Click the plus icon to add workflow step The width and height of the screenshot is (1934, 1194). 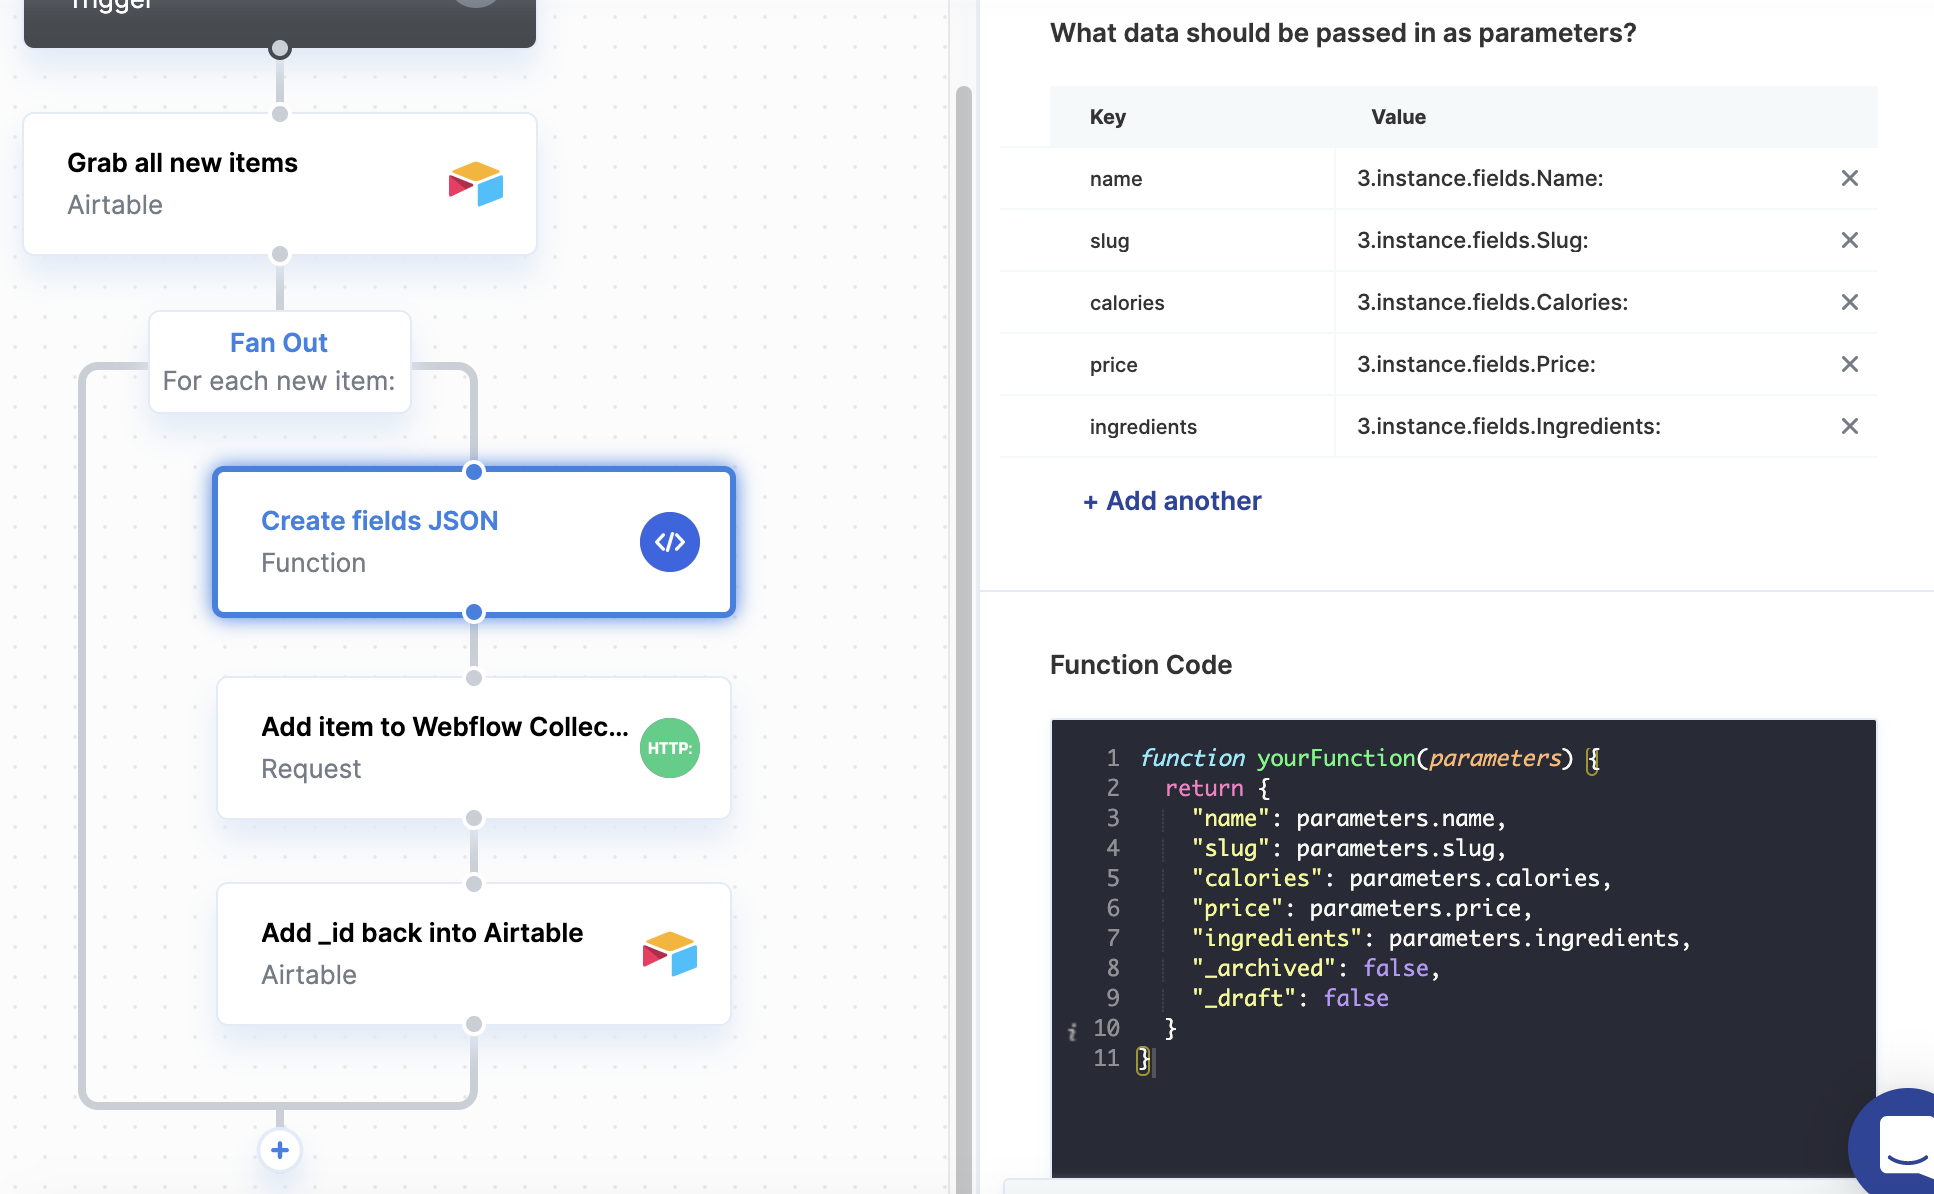coord(280,1150)
